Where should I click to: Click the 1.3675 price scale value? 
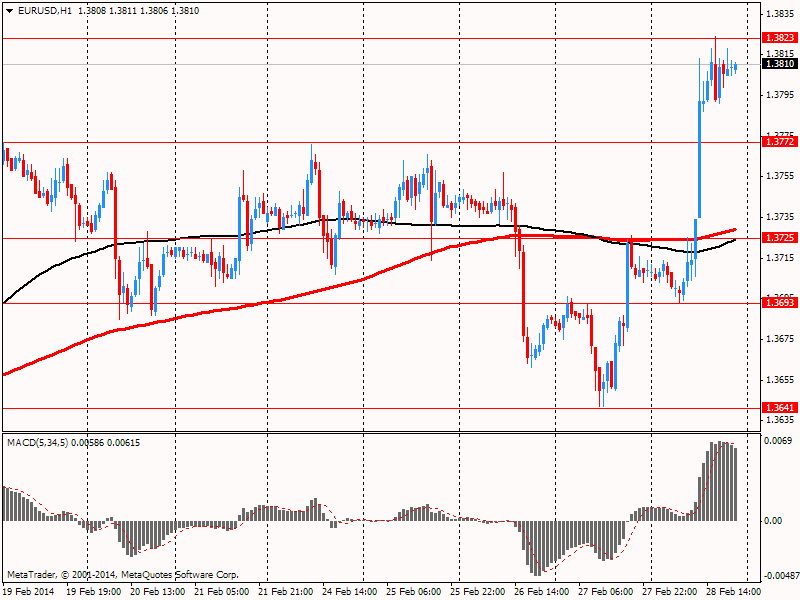point(781,339)
